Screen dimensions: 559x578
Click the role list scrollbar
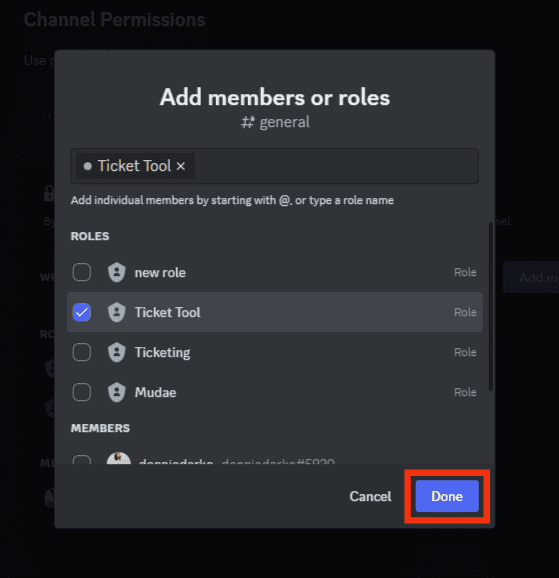pyautogui.click(x=490, y=306)
